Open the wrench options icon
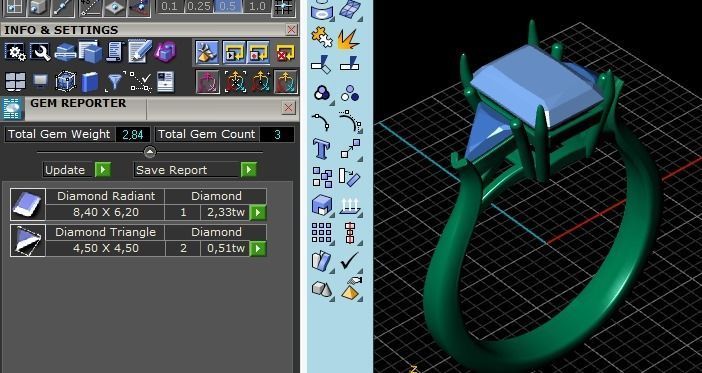 click(x=40, y=52)
